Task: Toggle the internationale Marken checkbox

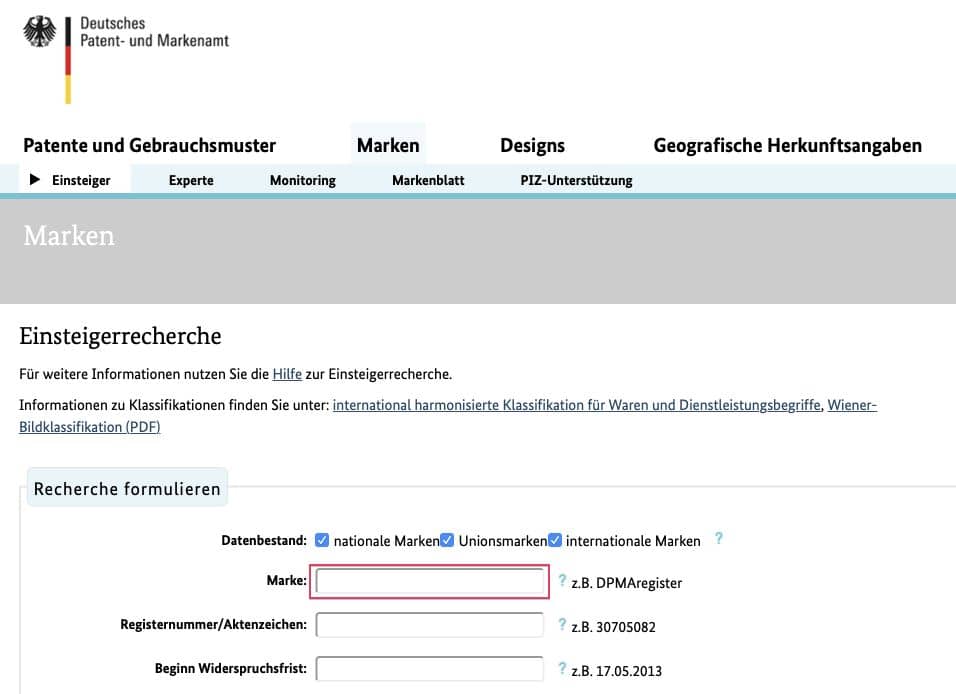Action: coord(554,540)
